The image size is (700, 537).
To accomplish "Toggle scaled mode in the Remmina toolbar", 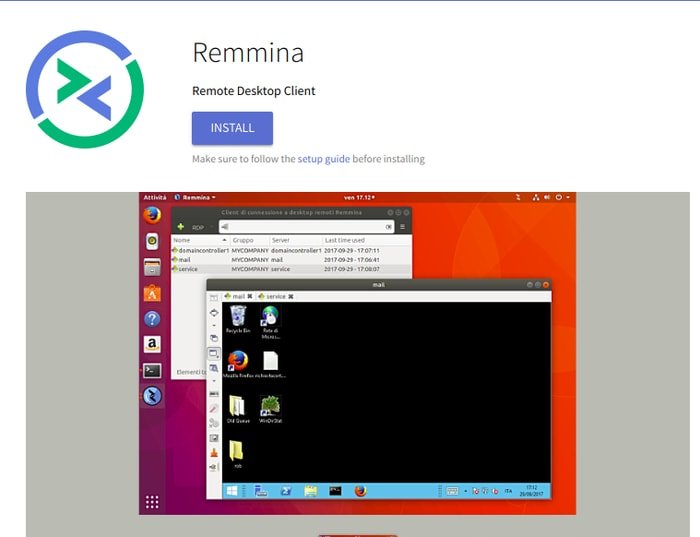I will tap(214, 368).
